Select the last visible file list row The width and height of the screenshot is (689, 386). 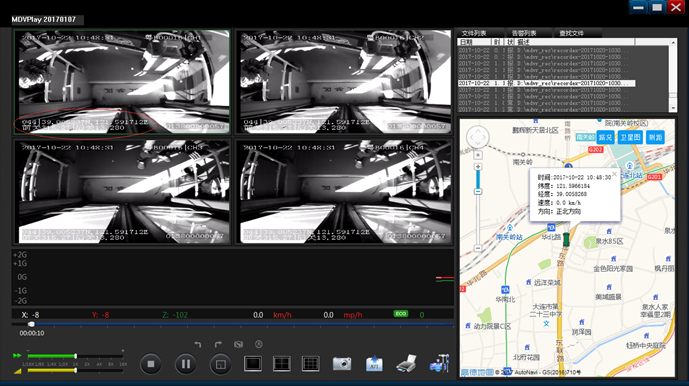[546, 109]
